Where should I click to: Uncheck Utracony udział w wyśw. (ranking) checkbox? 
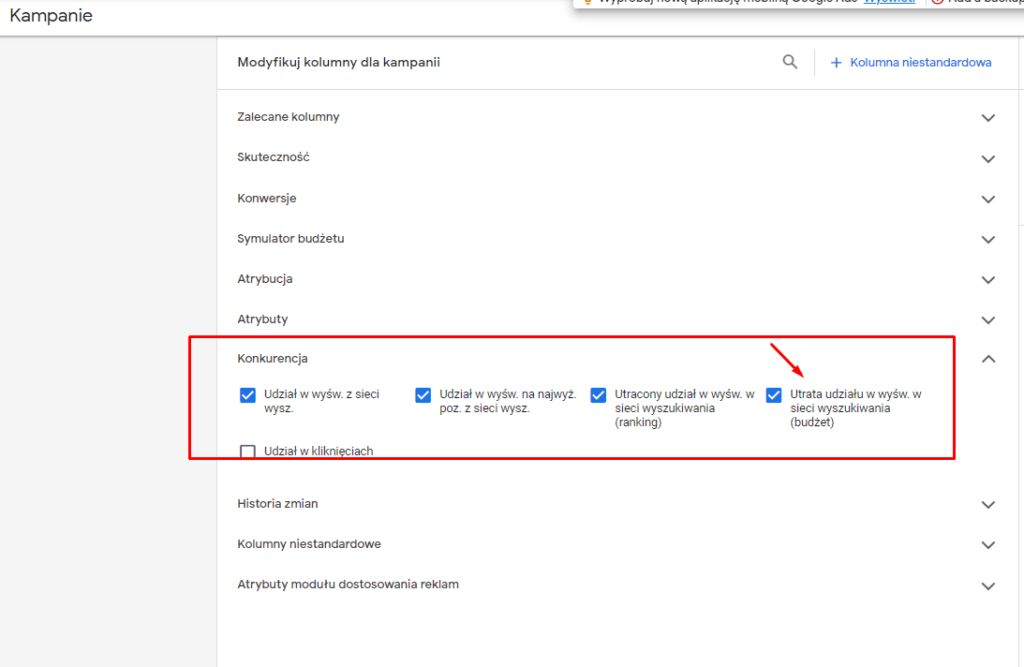point(598,395)
